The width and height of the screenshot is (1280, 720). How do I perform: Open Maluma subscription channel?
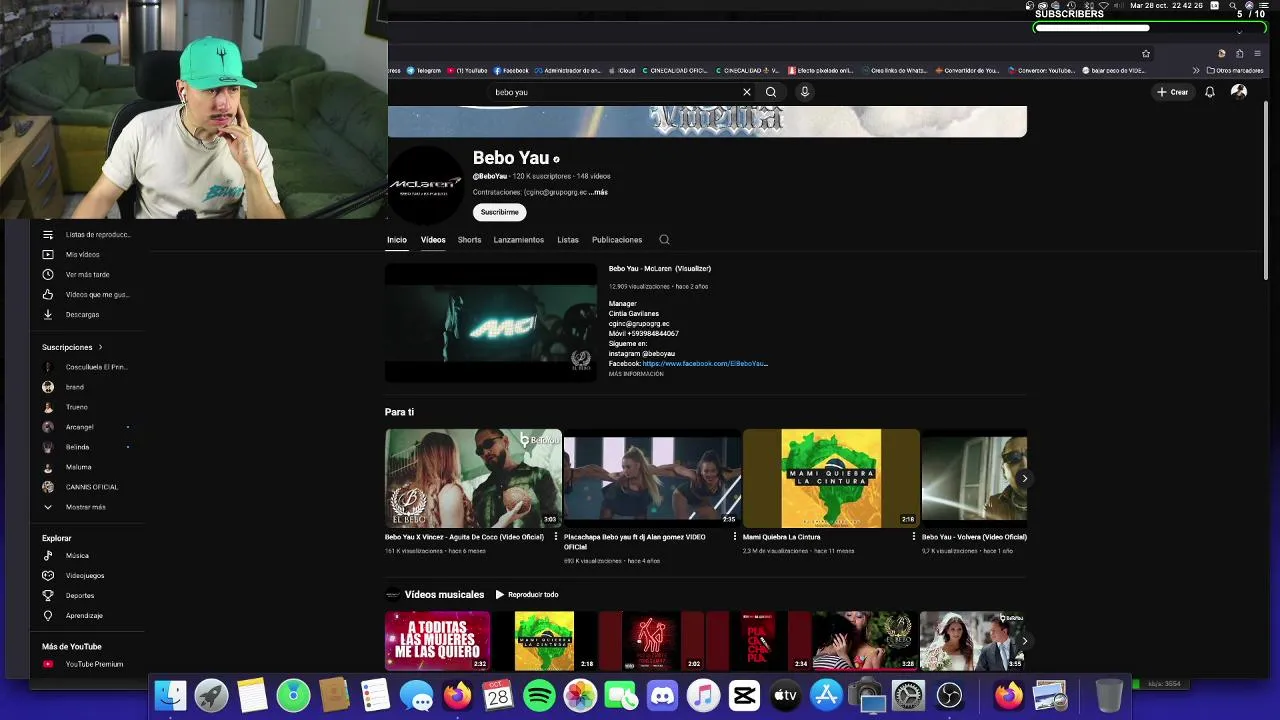(67, 467)
